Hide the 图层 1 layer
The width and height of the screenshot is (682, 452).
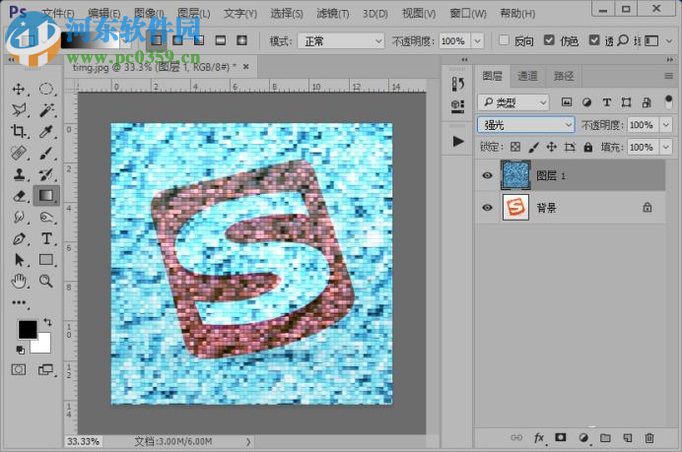click(x=487, y=174)
